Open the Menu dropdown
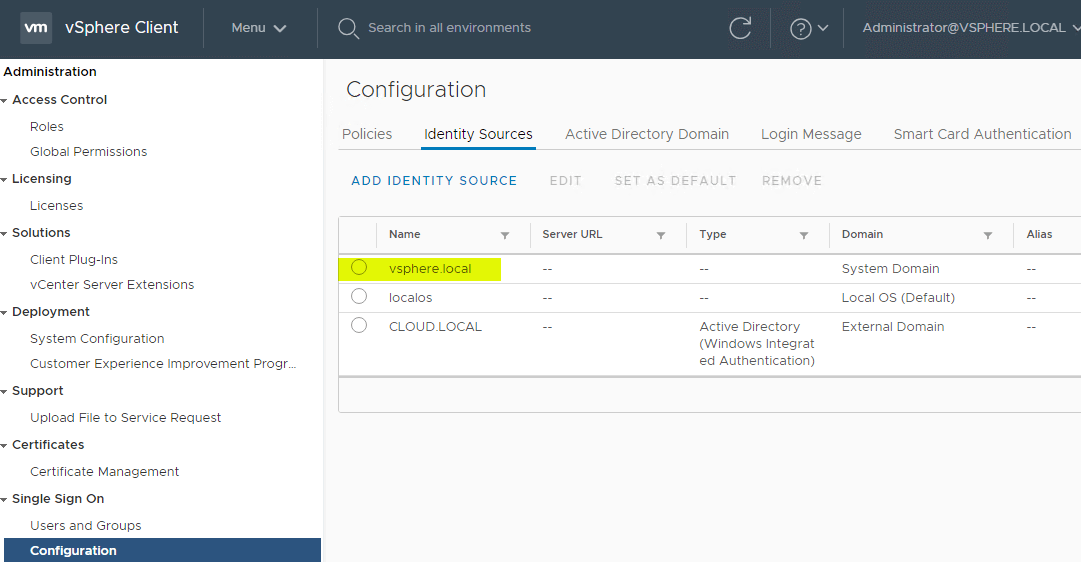 coord(259,28)
